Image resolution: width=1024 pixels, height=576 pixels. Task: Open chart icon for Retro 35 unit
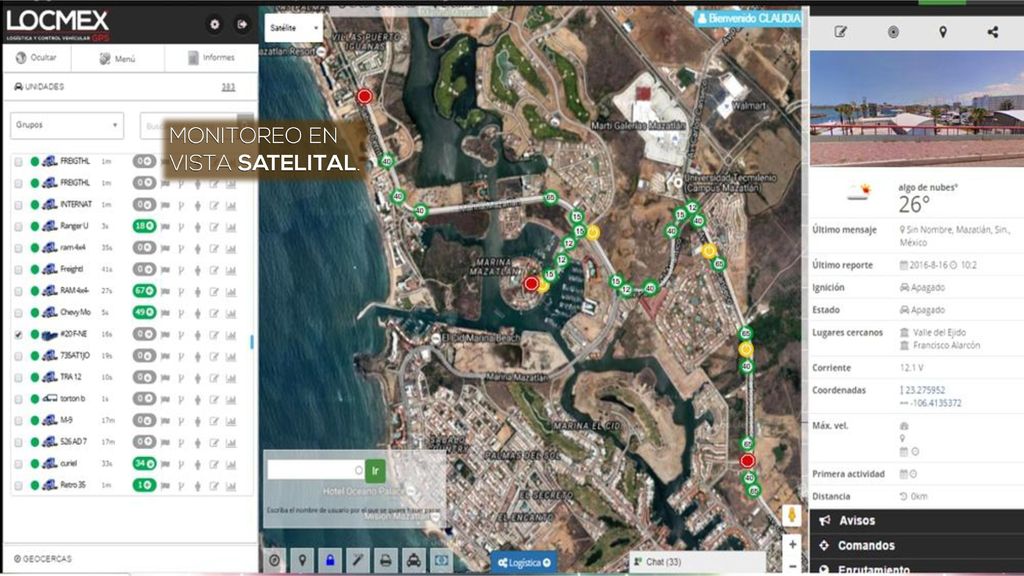(x=231, y=485)
